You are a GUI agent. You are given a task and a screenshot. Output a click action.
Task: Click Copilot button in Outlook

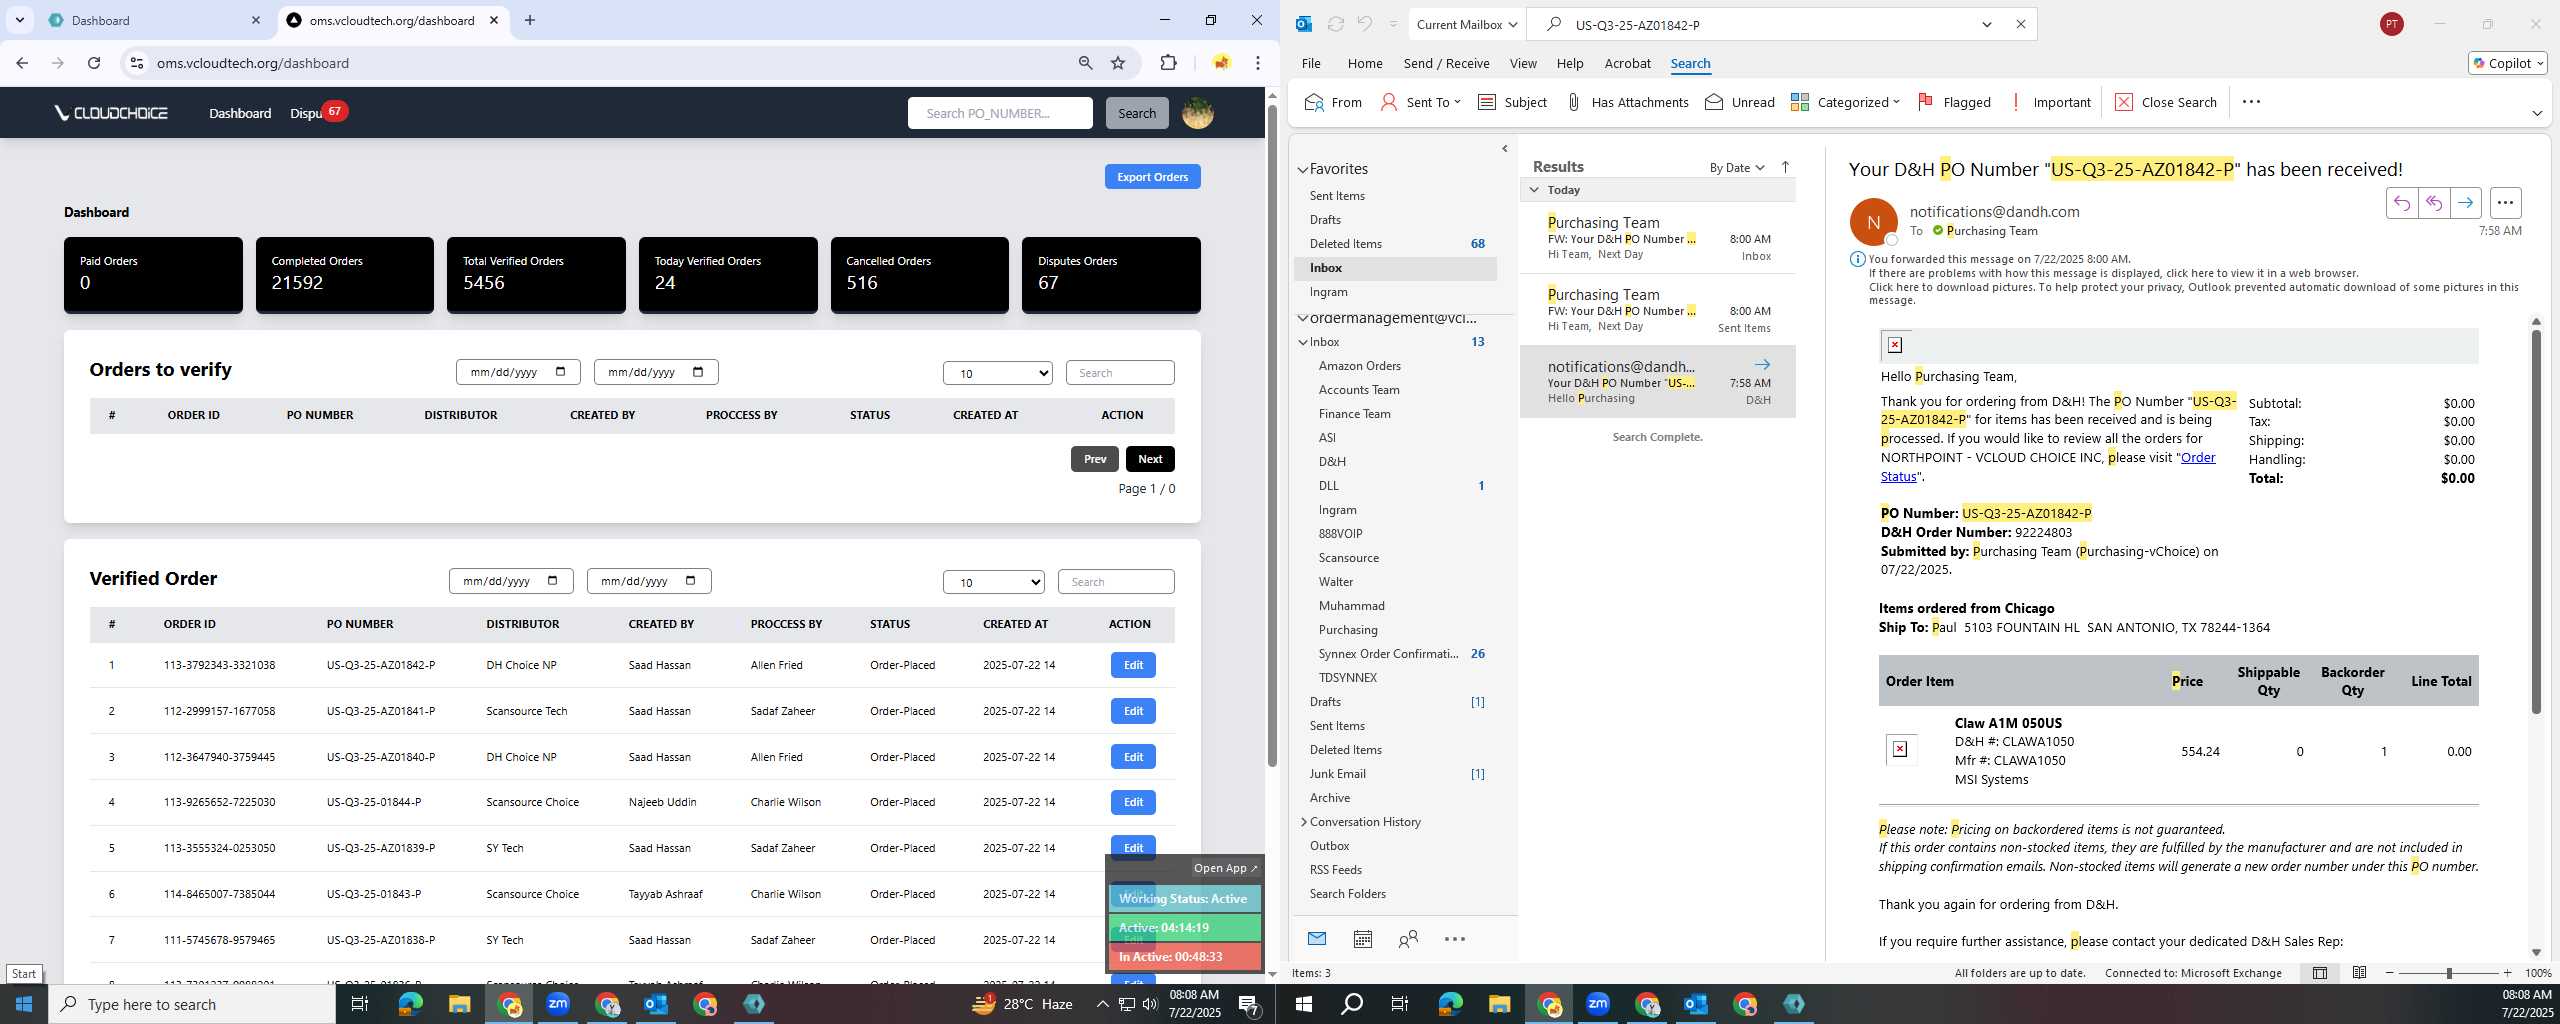click(x=2507, y=63)
